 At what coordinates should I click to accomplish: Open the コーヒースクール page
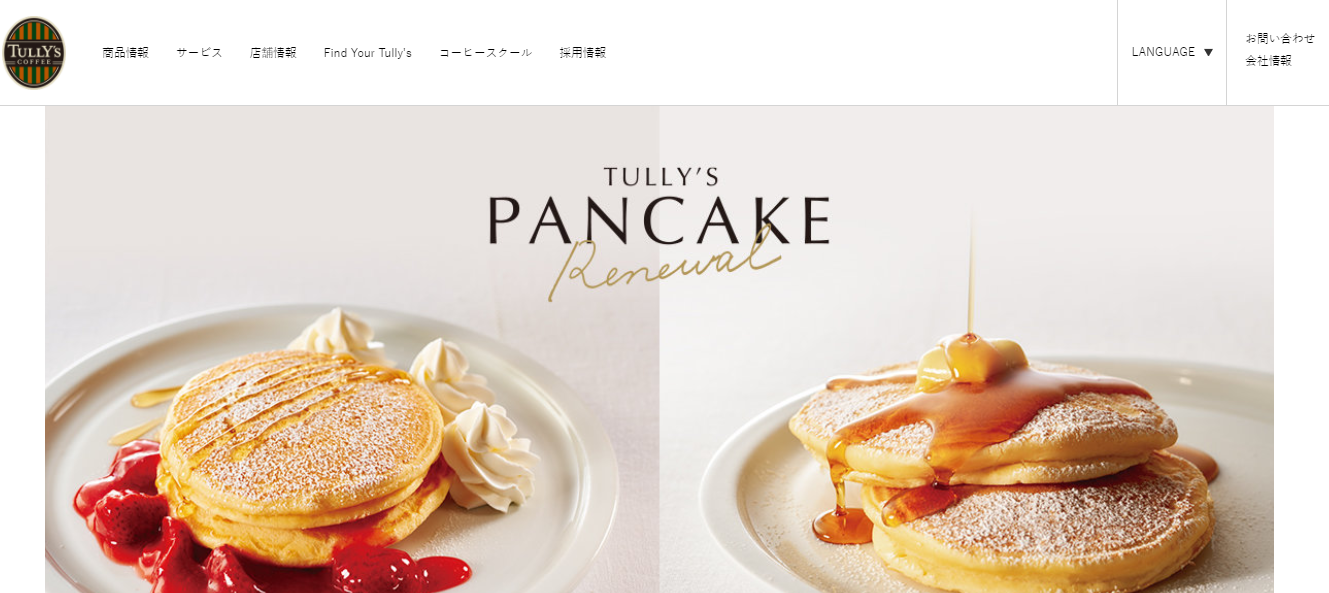point(485,53)
